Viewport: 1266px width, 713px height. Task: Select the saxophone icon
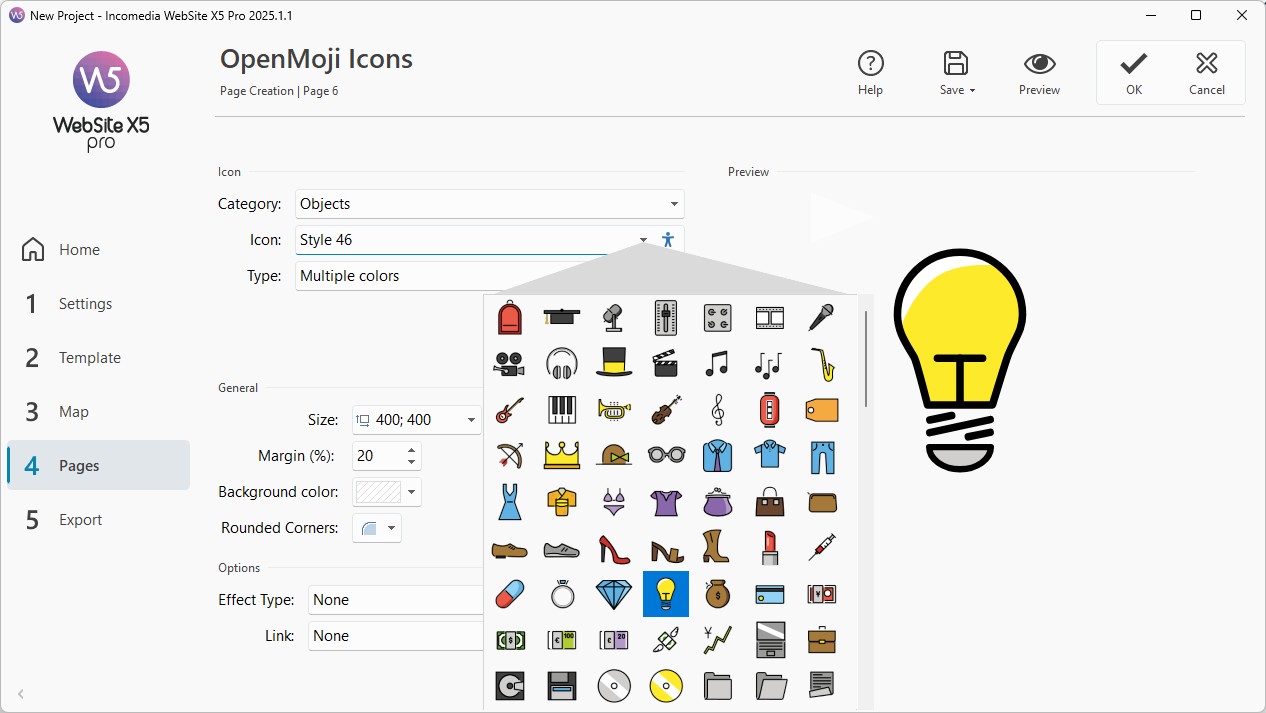(822, 363)
